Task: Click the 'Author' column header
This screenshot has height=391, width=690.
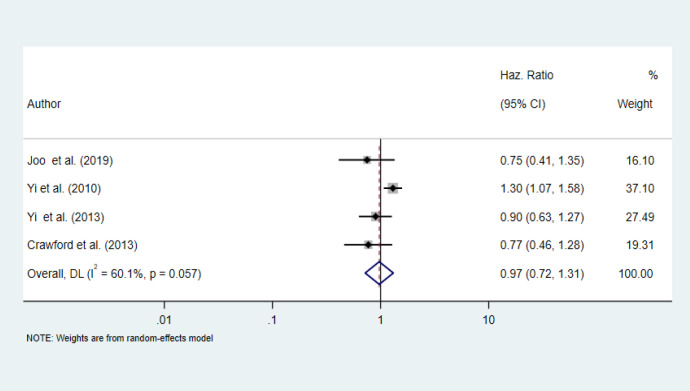Action: click(x=44, y=104)
